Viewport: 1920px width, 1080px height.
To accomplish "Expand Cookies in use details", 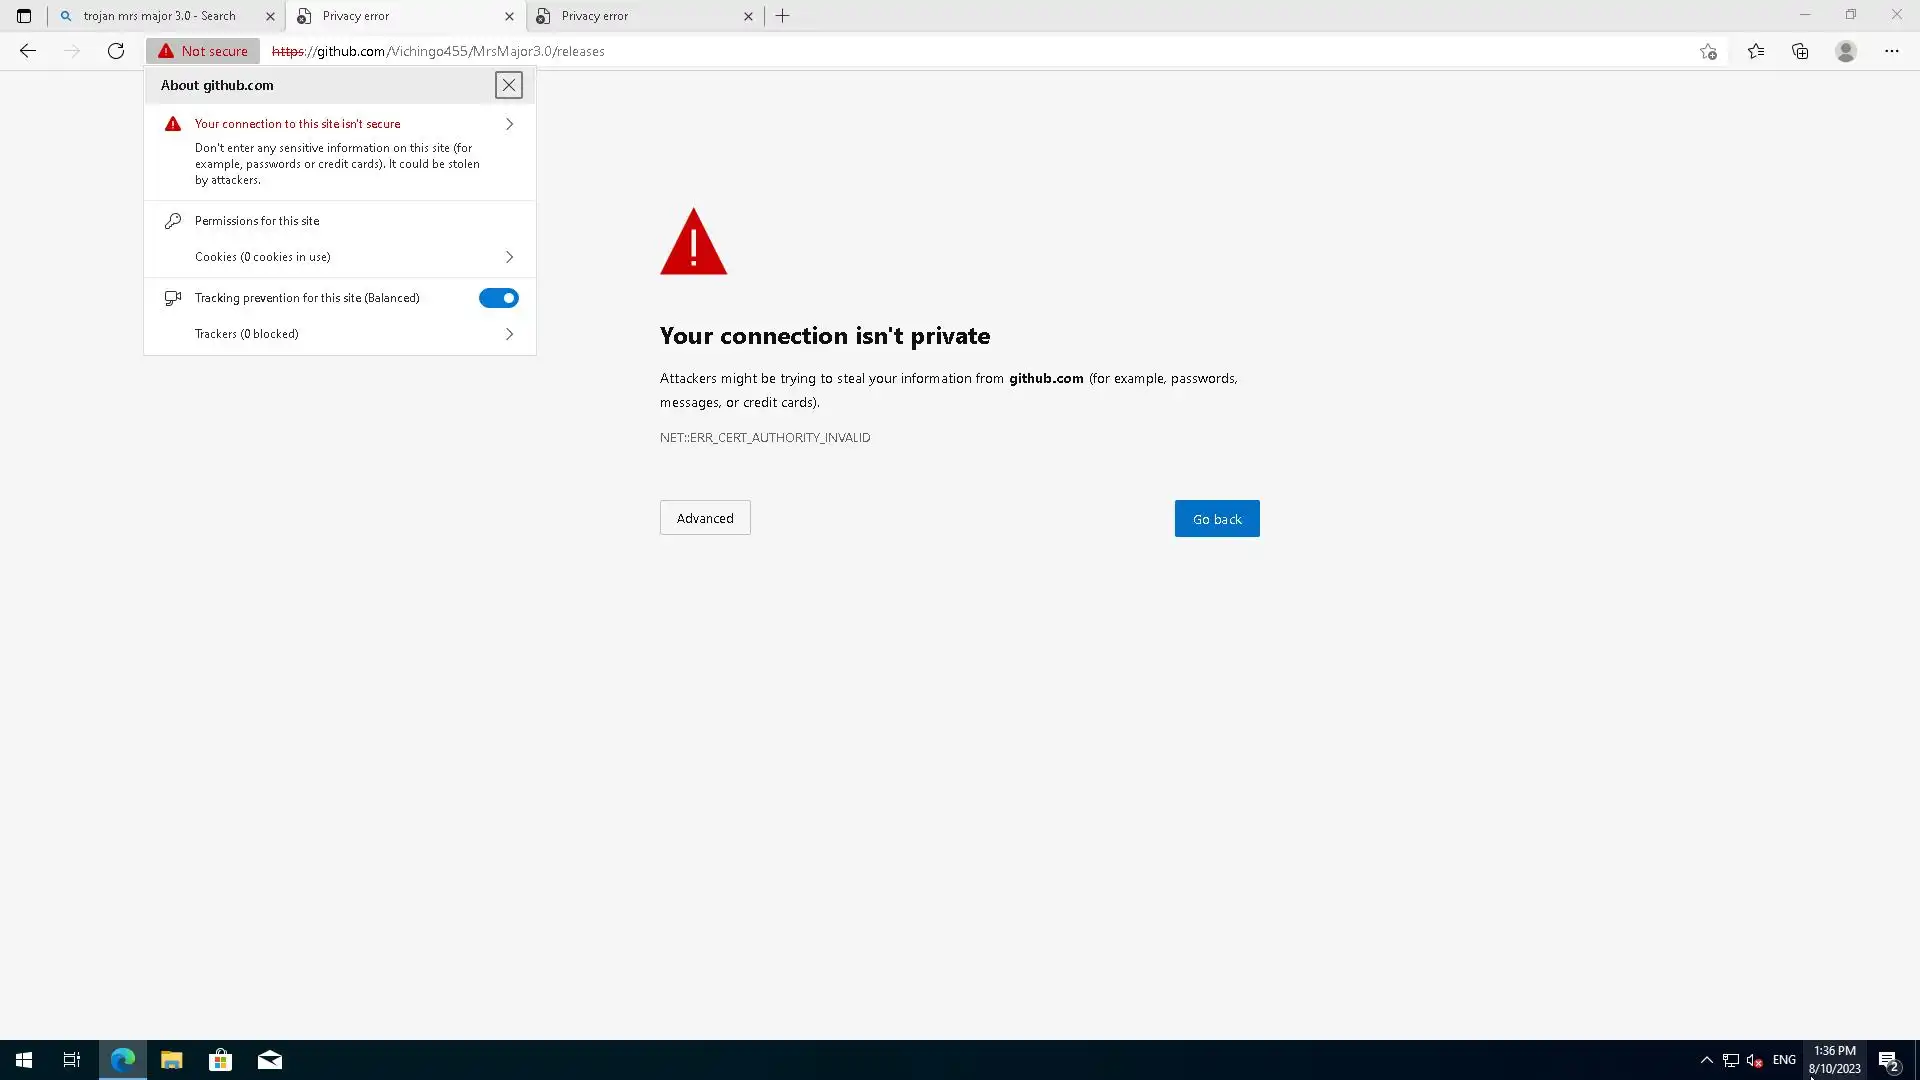I will tap(509, 257).
